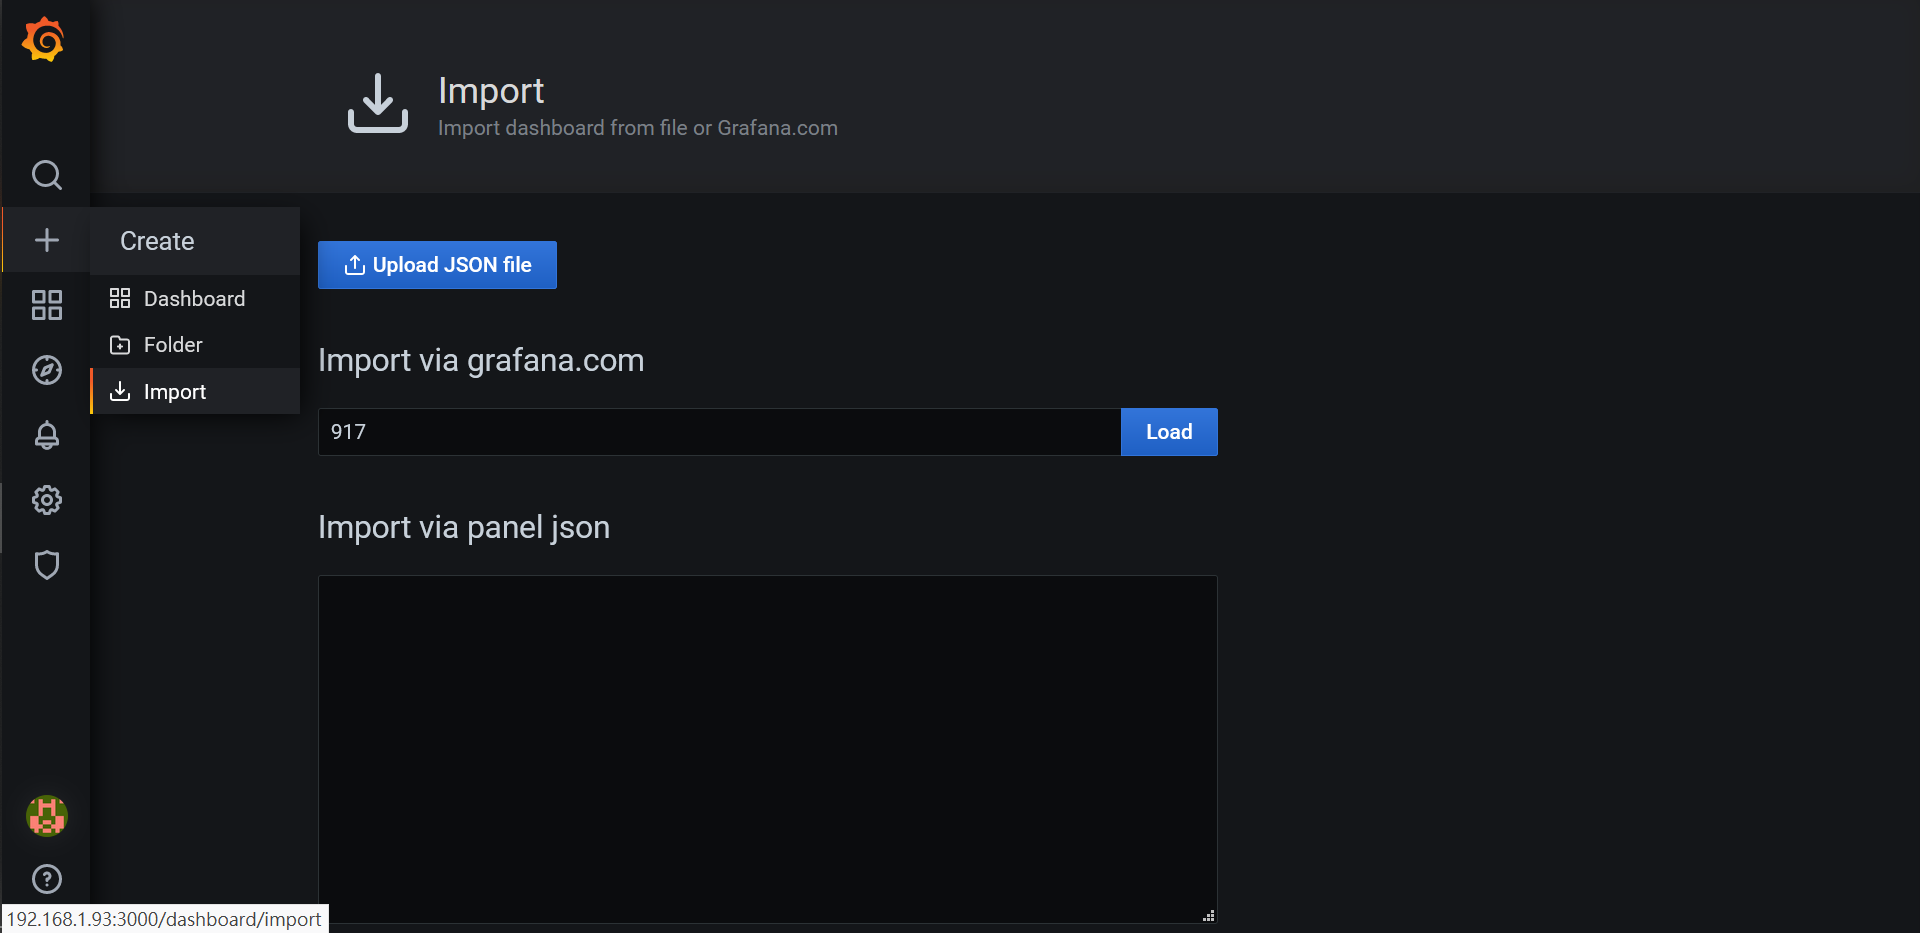This screenshot has width=1920, height=933.
Task: Click the 'Import dashboard from file or Grafana.com' subtitle
Action: point(638,128)
